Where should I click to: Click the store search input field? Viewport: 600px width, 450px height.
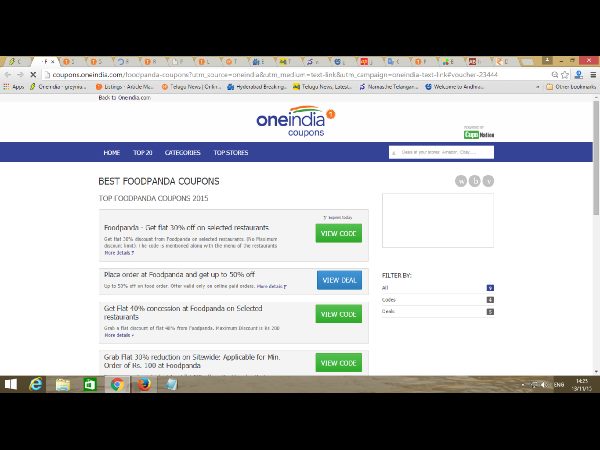pyautogui.click(x=440, y=152)
